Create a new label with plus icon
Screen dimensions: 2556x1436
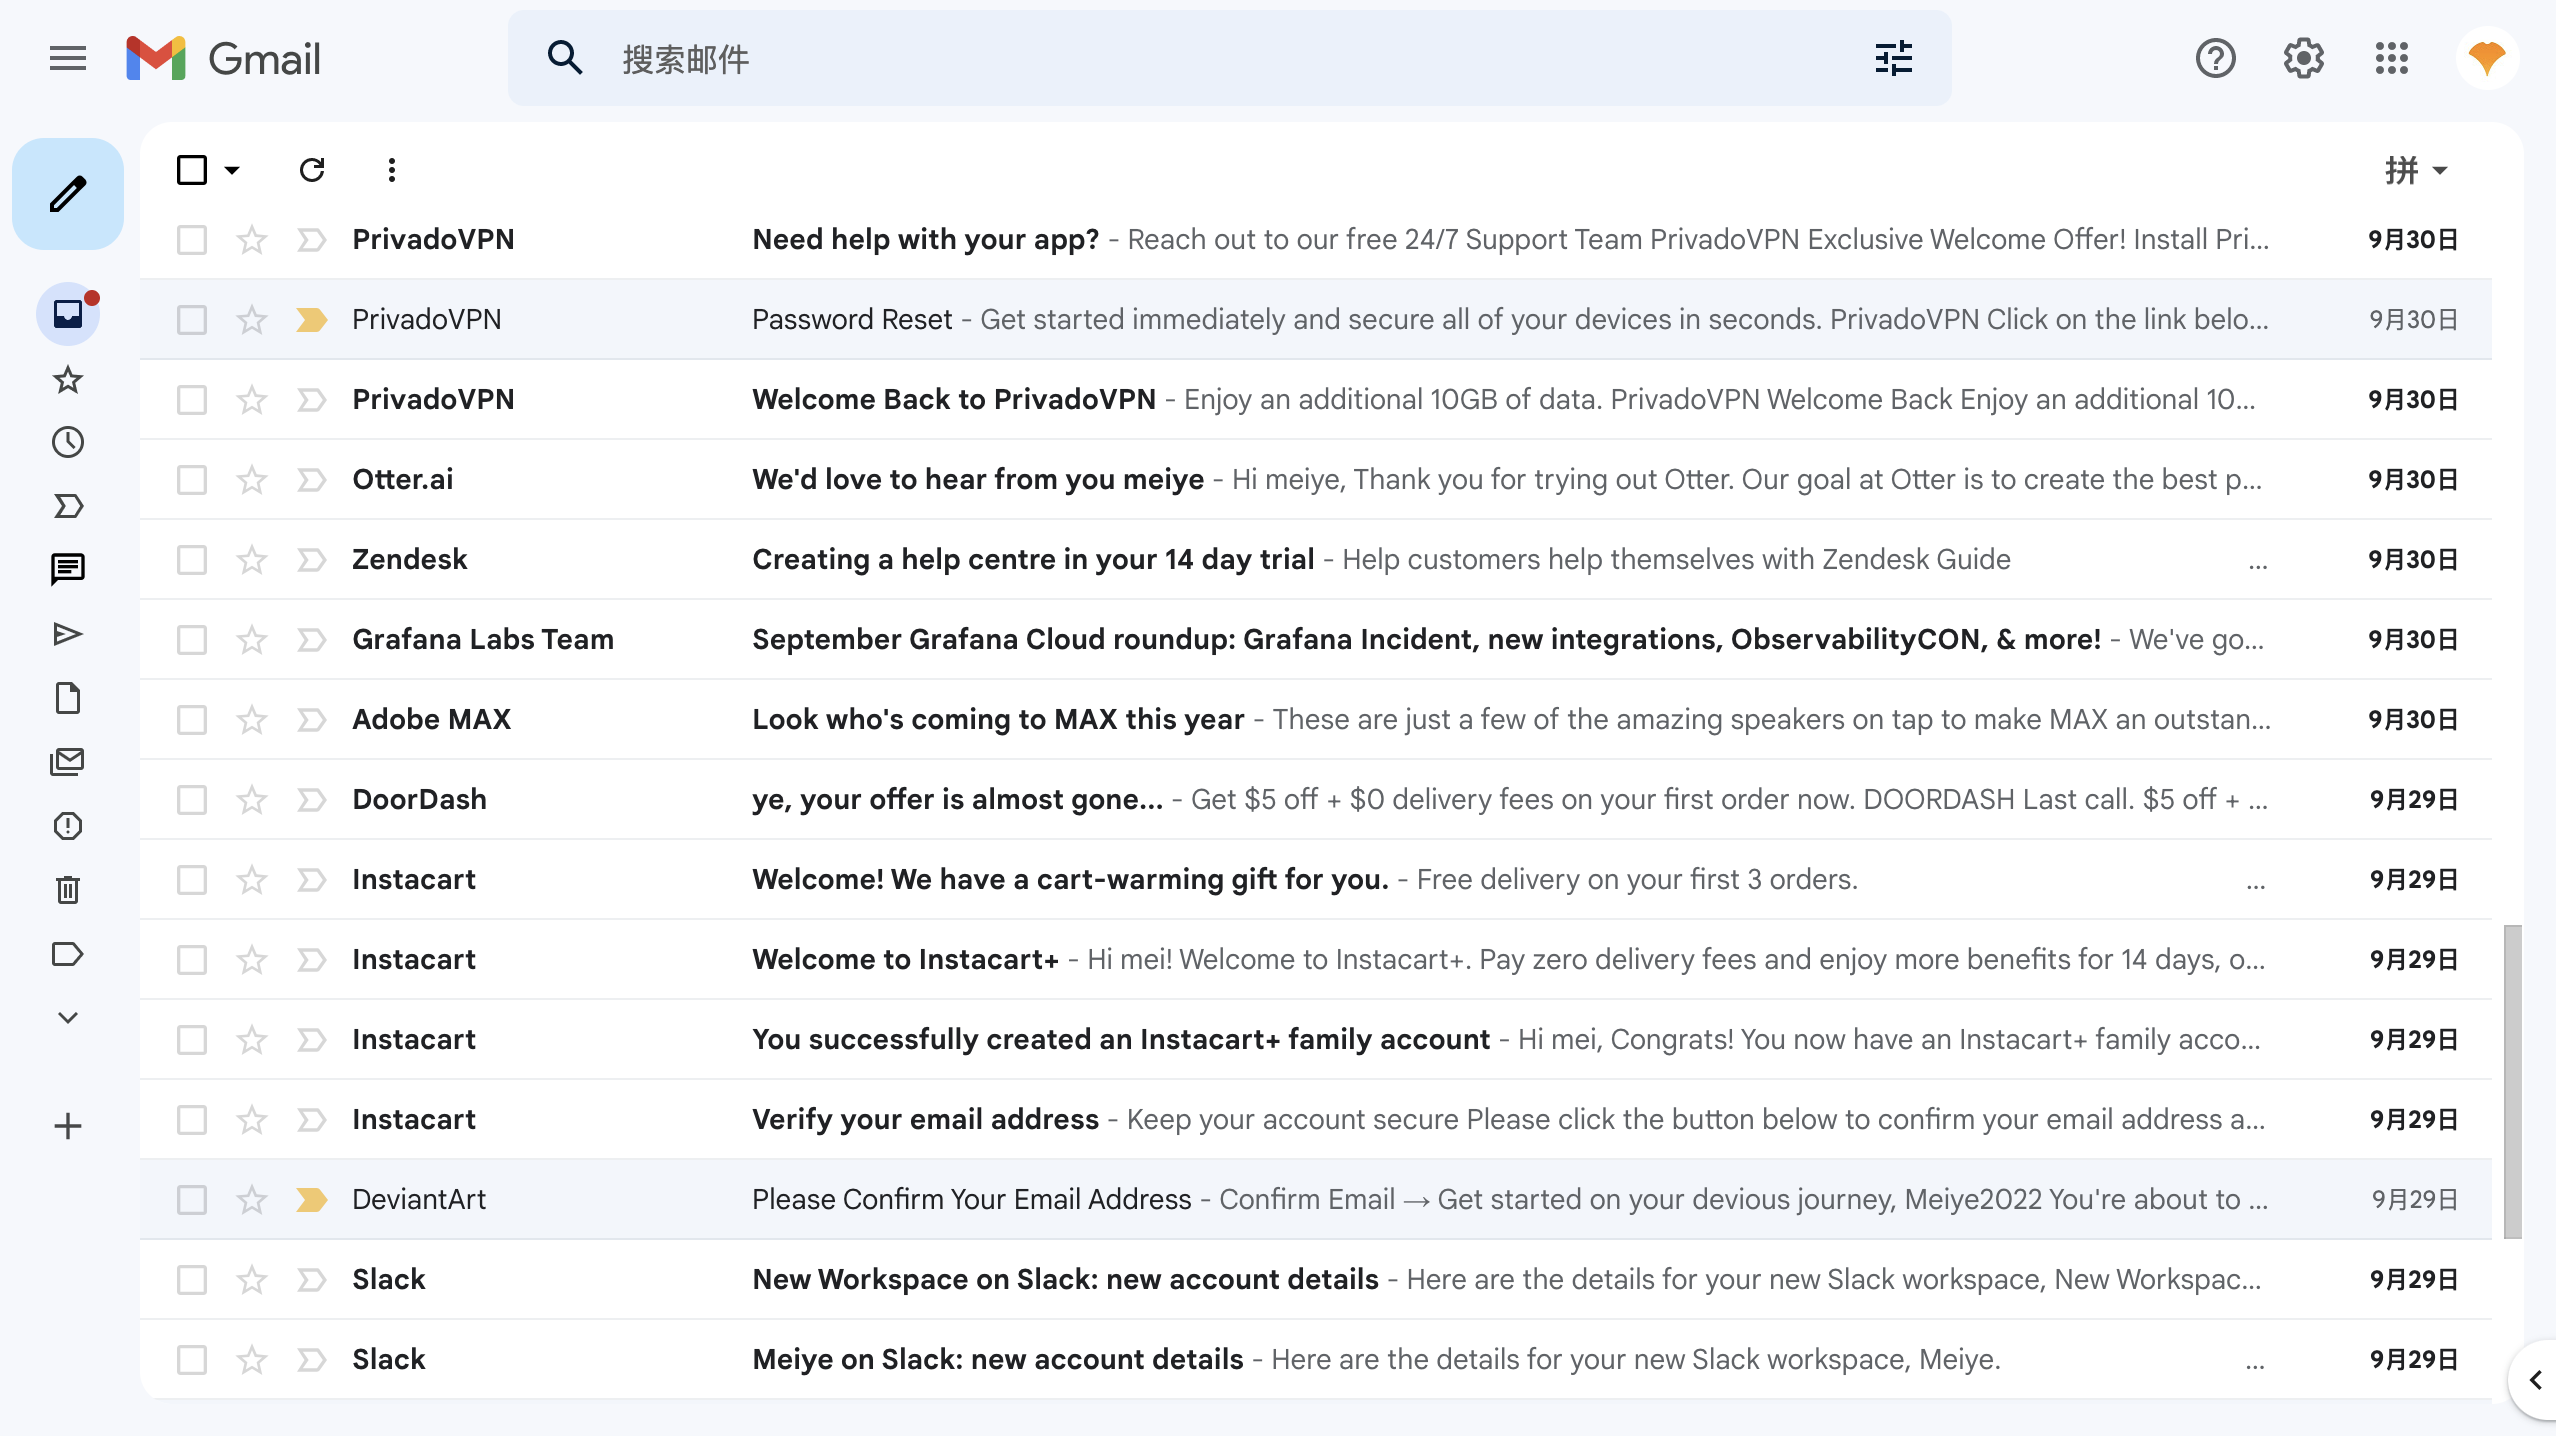[68, 1126]
